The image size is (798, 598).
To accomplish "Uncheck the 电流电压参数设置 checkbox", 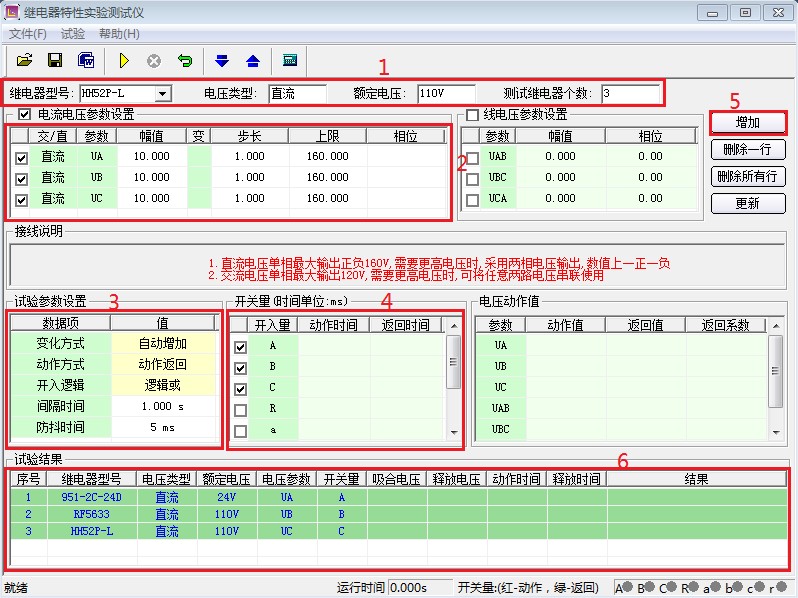I will point(25,115).
